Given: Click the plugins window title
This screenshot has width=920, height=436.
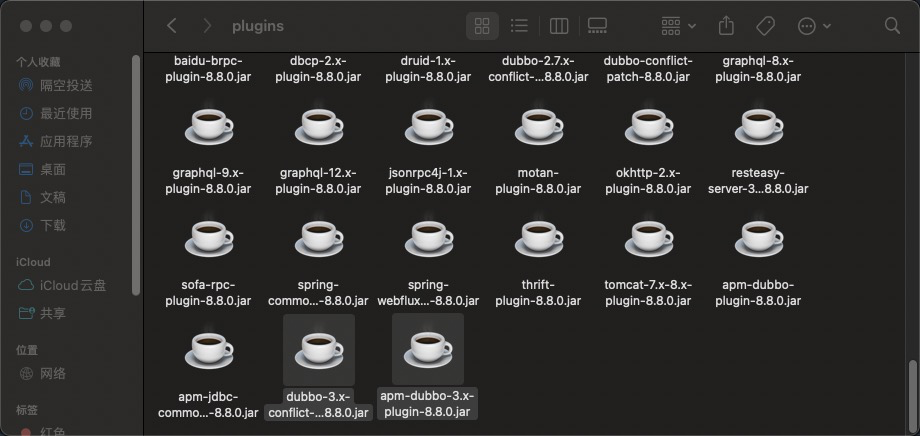Looking at the screenshot, I should 258,26.
